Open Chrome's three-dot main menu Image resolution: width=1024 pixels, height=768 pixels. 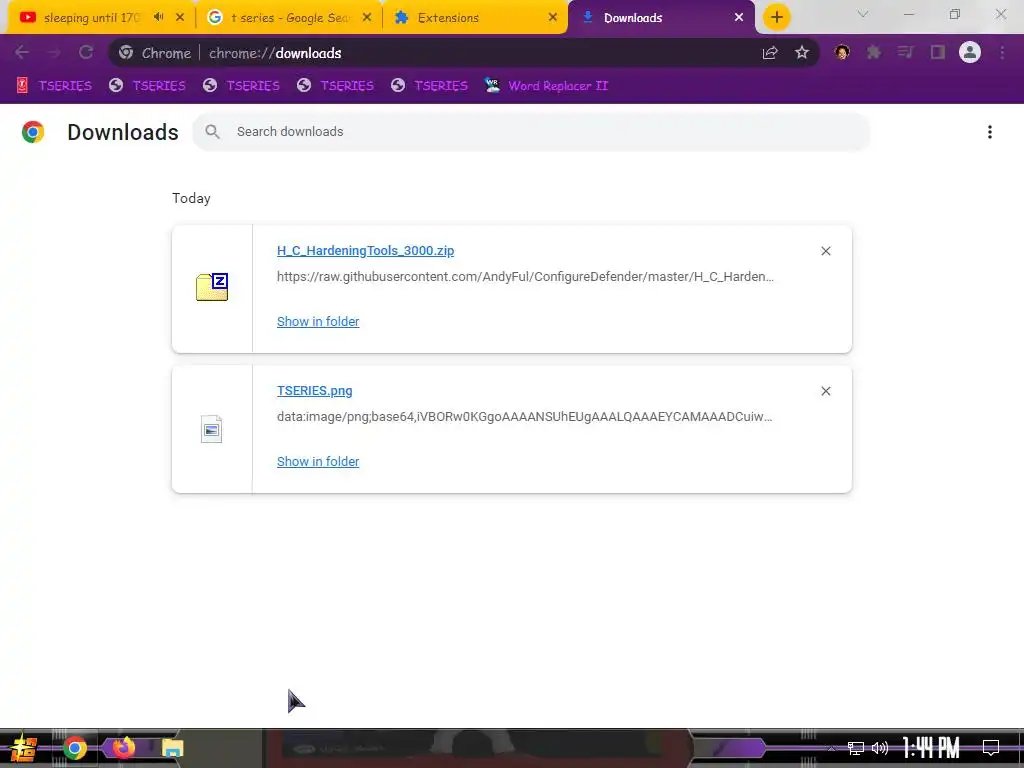pos(1002,53)
